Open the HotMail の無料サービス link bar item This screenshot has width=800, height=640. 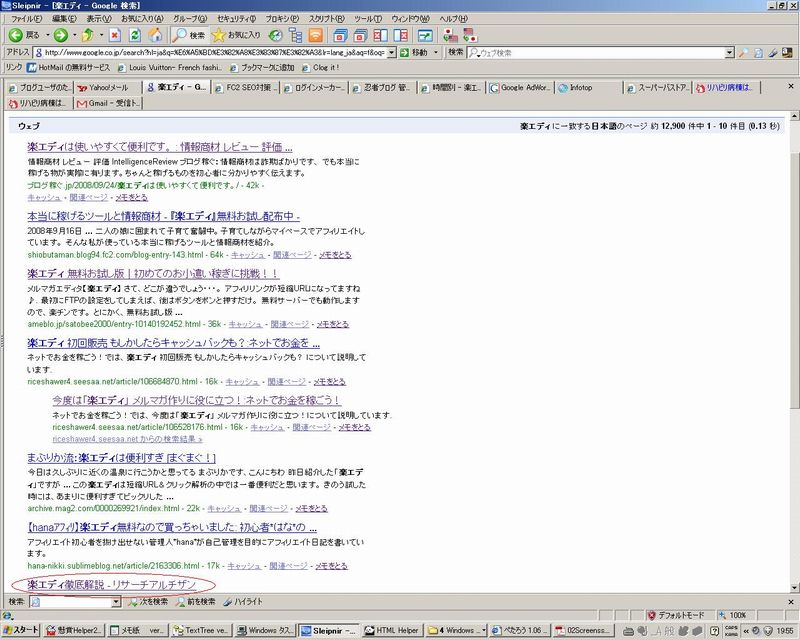point(68,67)
